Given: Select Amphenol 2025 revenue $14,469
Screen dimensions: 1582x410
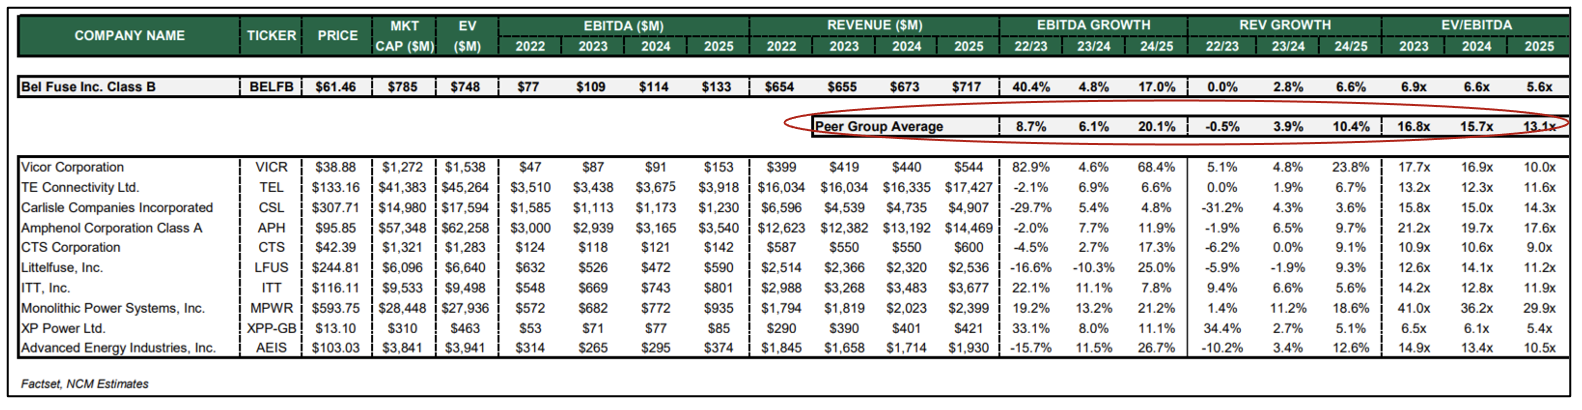Looking at the screenshot, I should click(x=968, y=227).
